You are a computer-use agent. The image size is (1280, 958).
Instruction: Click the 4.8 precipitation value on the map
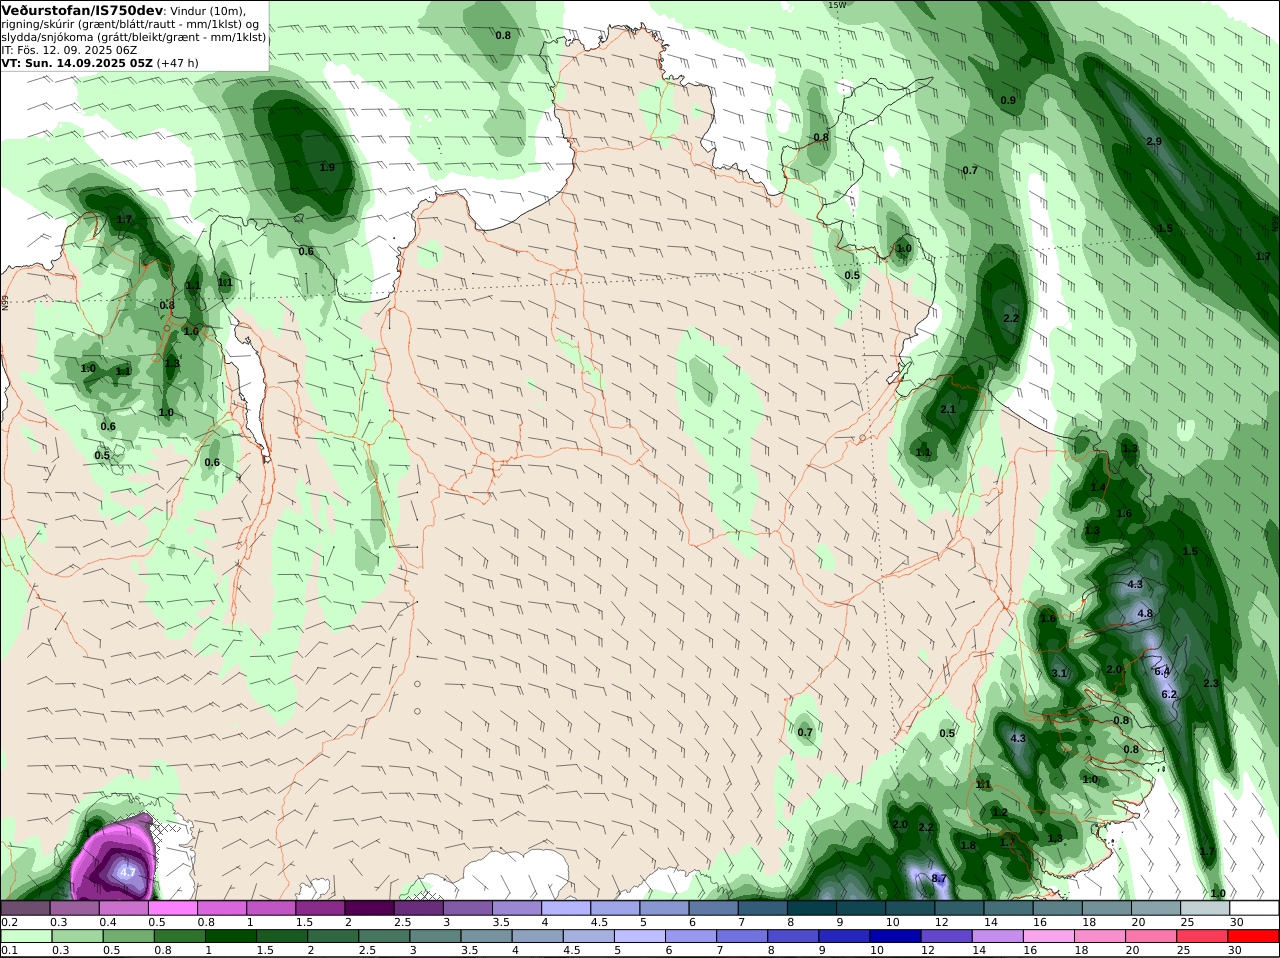pyautogui.click(x=1145, y=613)
